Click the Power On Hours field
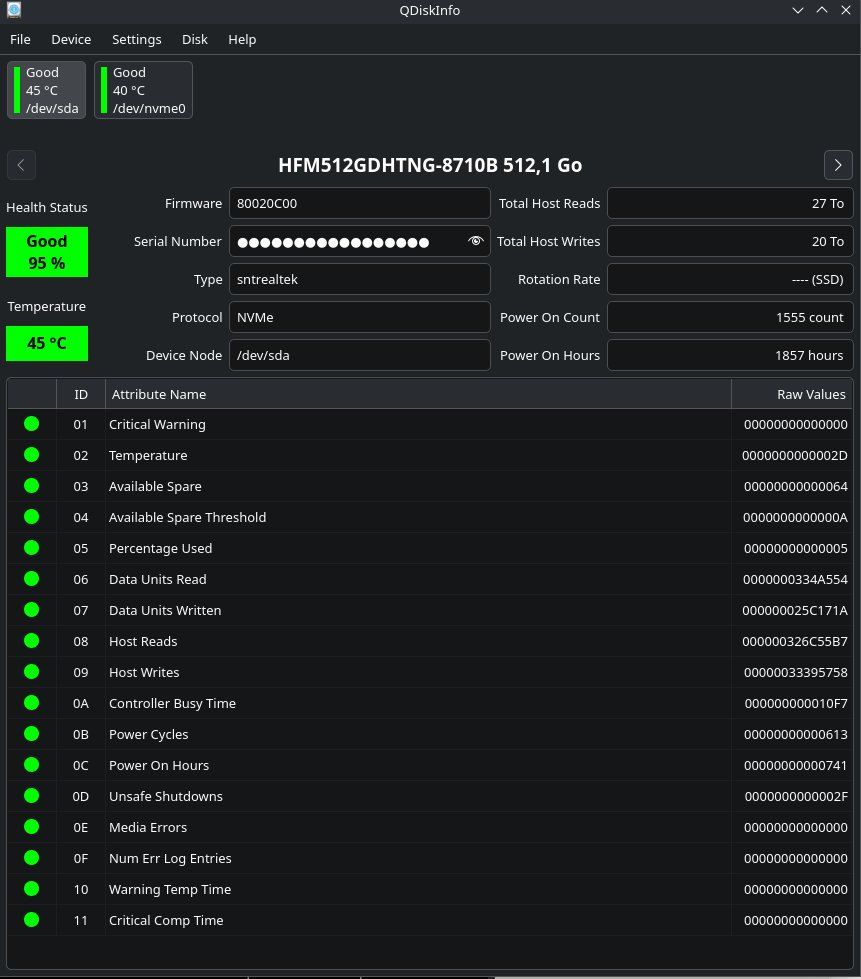 click(x=730, y=355)
